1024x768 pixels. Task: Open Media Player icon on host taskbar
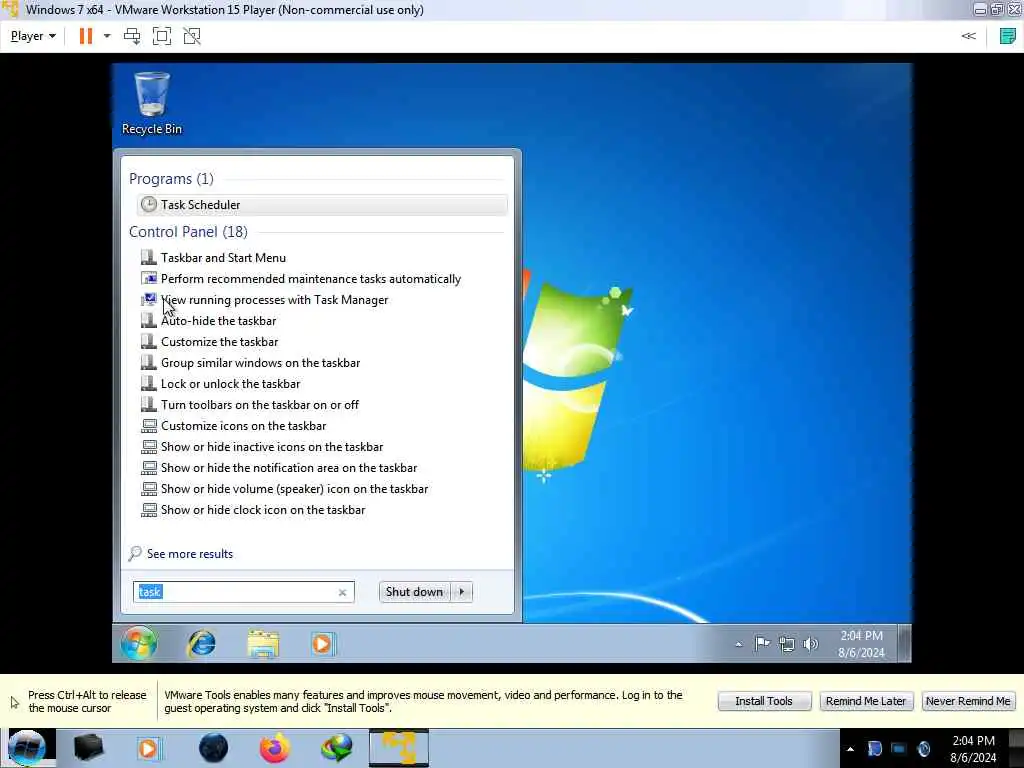149,748
